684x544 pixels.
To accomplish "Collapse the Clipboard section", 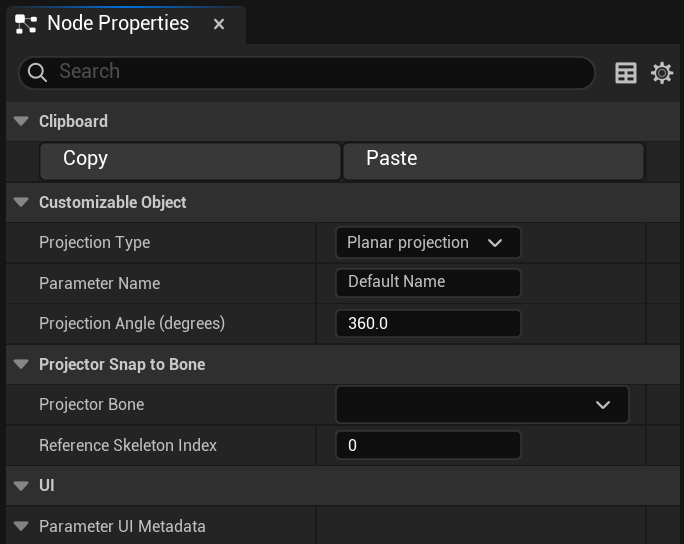I will 21,121.
